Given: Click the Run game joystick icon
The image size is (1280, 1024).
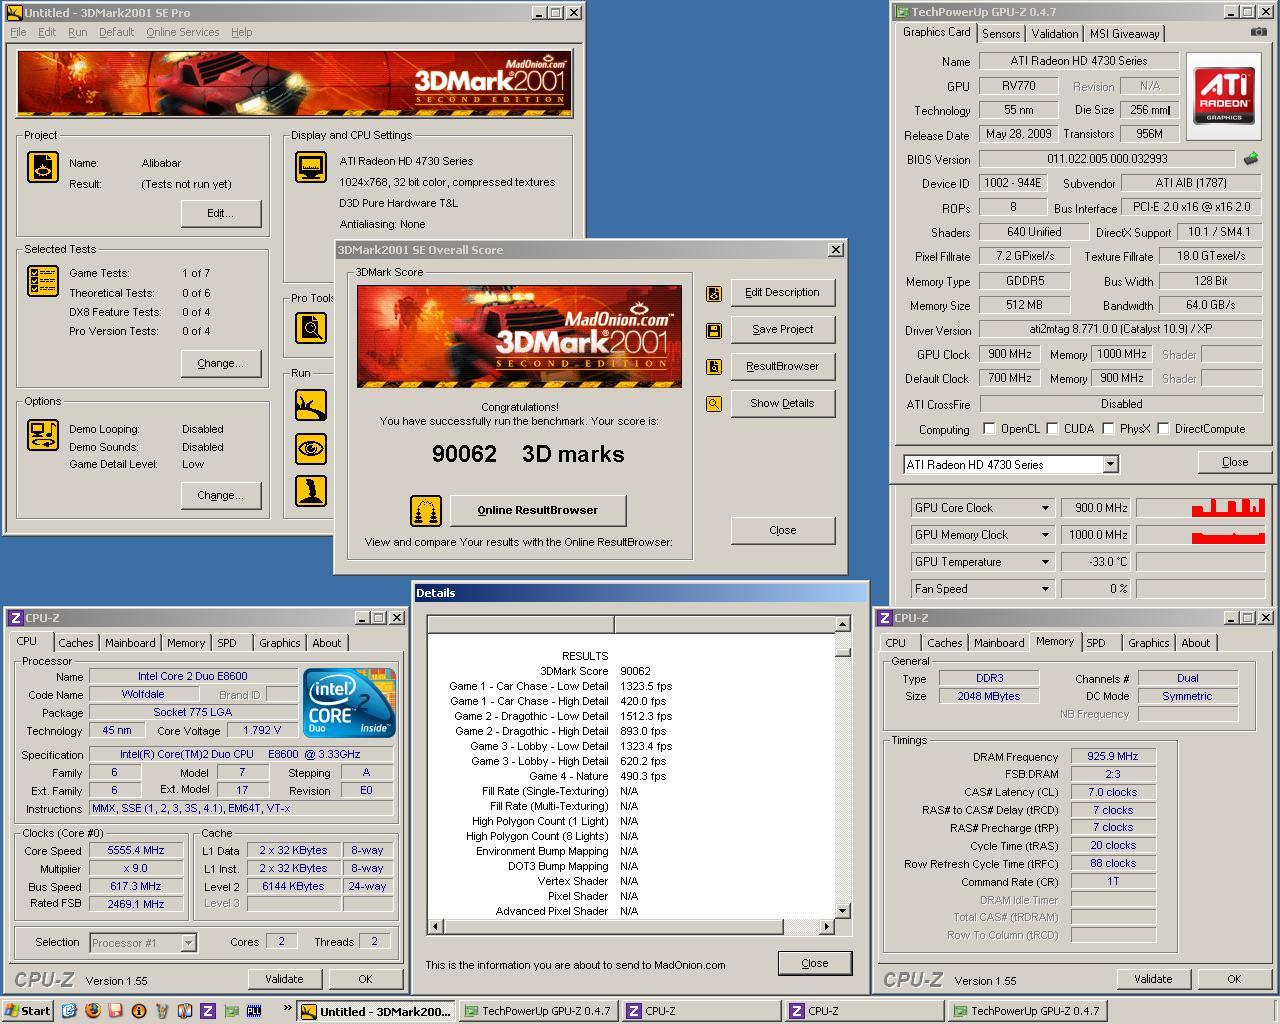Looking at the screenshot, I should pos(311,490).
